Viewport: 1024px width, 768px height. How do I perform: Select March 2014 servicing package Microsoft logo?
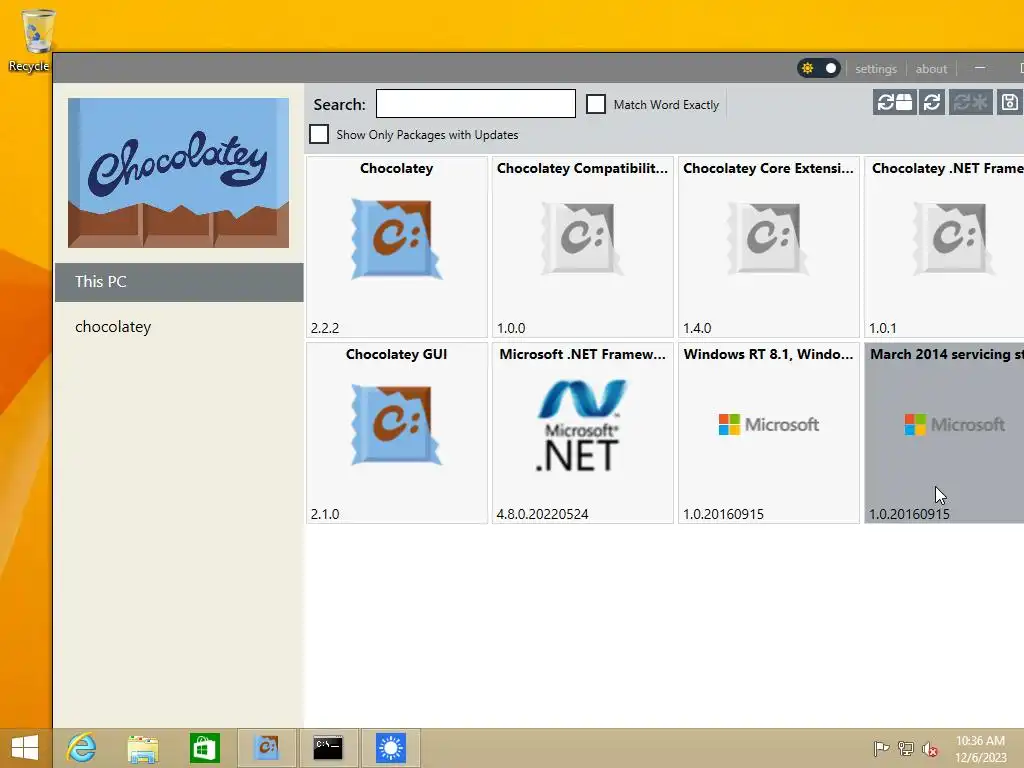(x=954, y=424)
